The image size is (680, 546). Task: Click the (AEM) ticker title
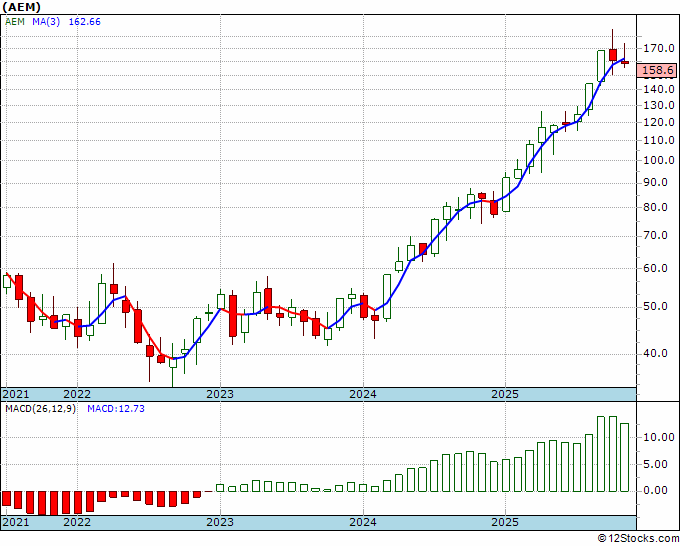tap(22, 7)
